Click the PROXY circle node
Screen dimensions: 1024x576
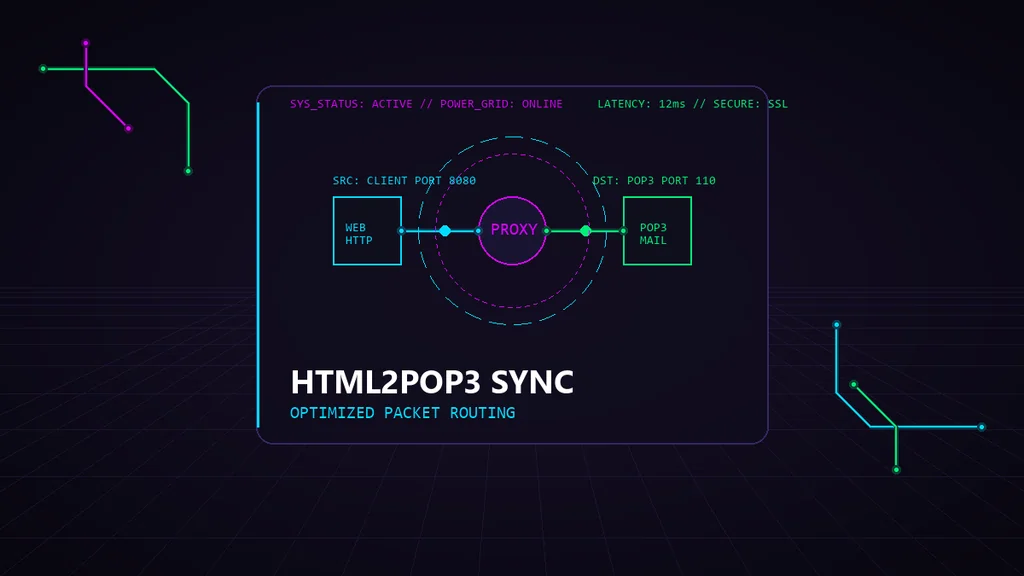coord(513,231)
